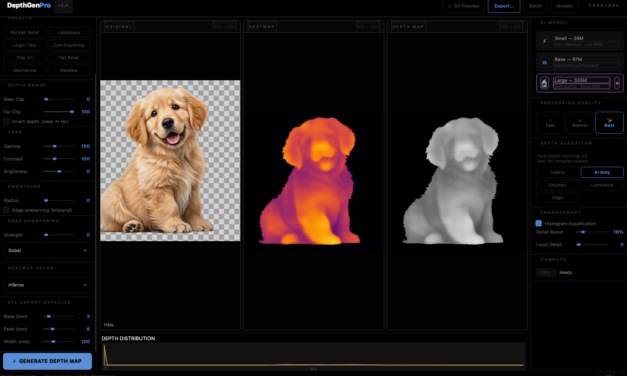Screen dimensions: 627x376
Task: Adjust the Contrast slider
Action: (59, 159)
